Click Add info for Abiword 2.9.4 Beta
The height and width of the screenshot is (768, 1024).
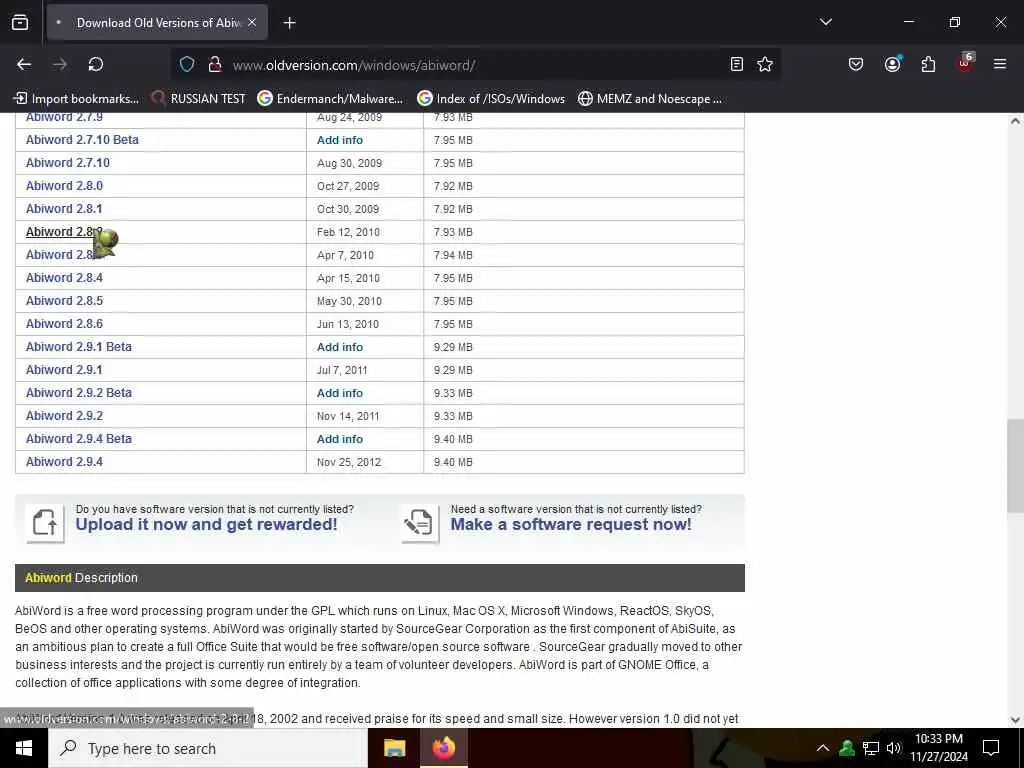click(x=340, y=439)
